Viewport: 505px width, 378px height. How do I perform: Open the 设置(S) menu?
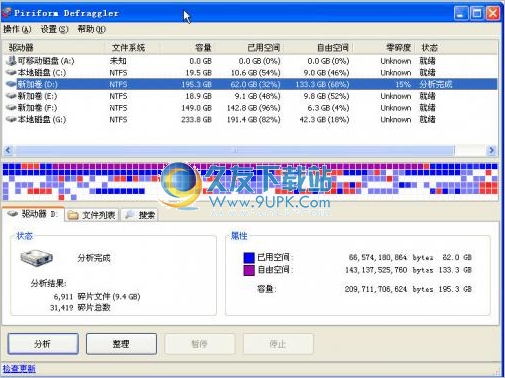pos(54,29)
